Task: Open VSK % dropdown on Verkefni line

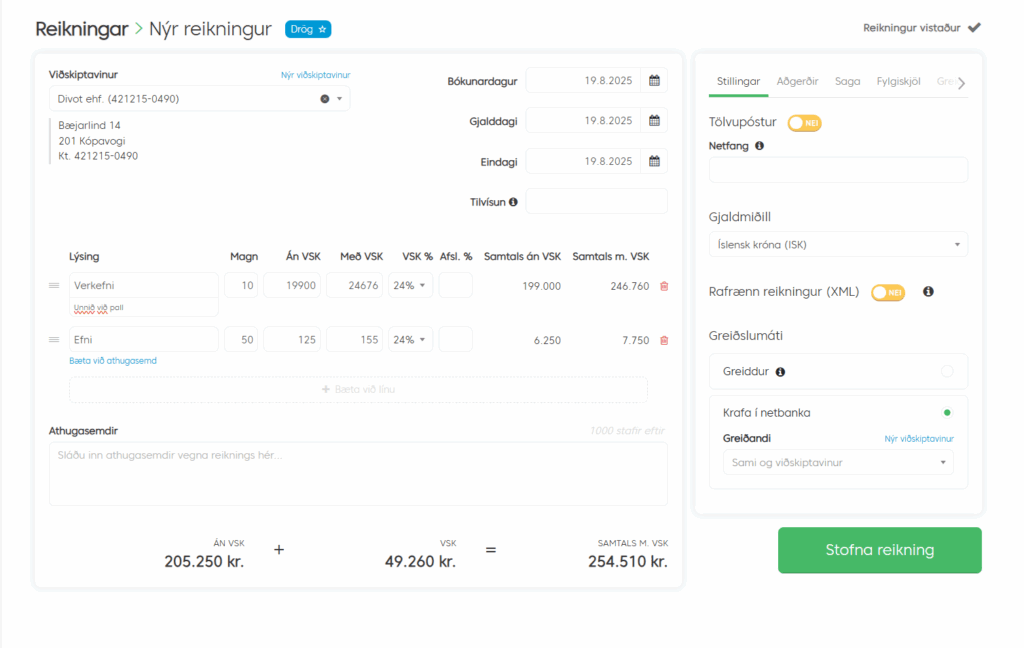Action: [410, 285]
